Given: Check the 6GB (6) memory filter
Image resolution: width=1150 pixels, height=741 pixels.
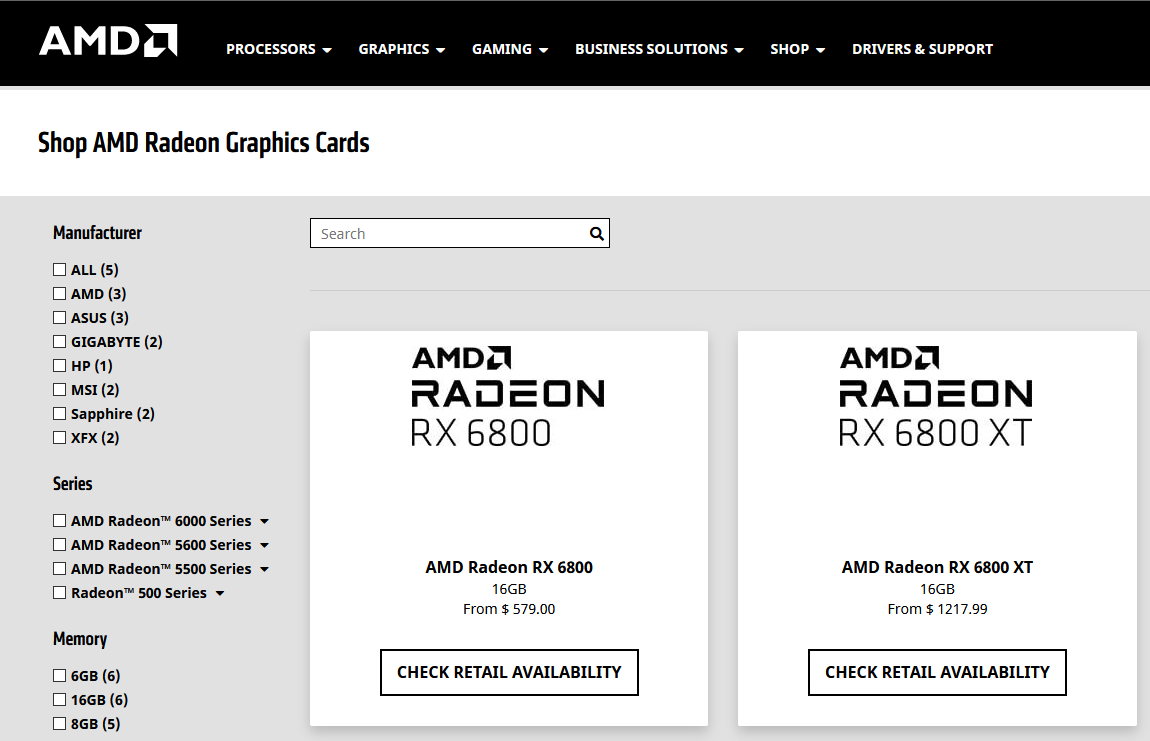Looking at the screenshot, I should click(x=59, y=675).
